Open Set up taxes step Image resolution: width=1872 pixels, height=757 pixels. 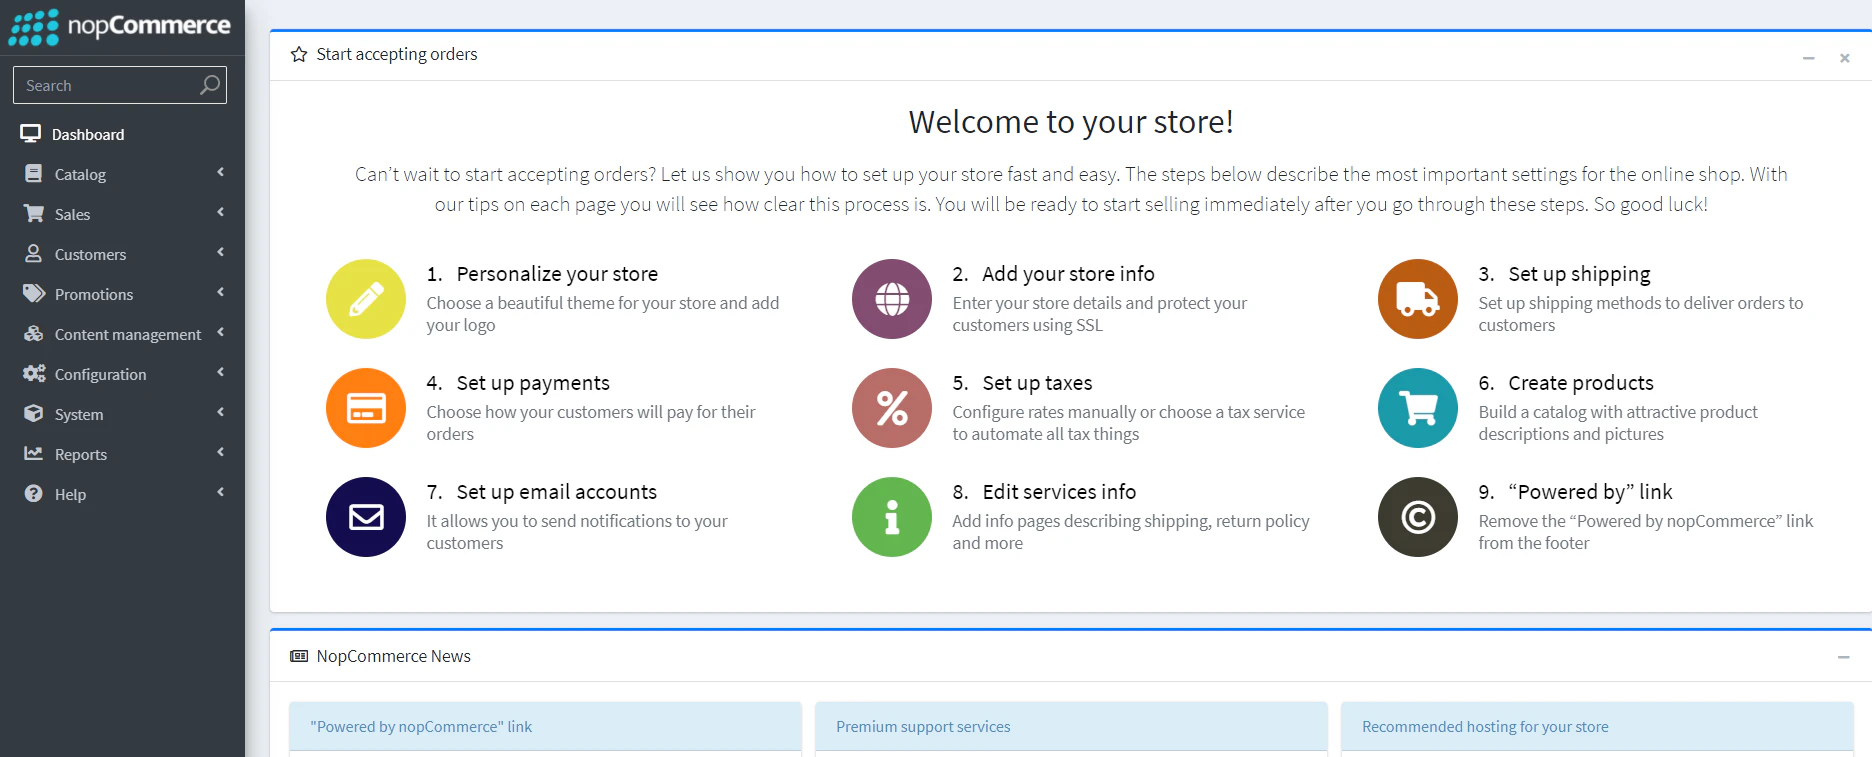click(x=1037, y=383)
